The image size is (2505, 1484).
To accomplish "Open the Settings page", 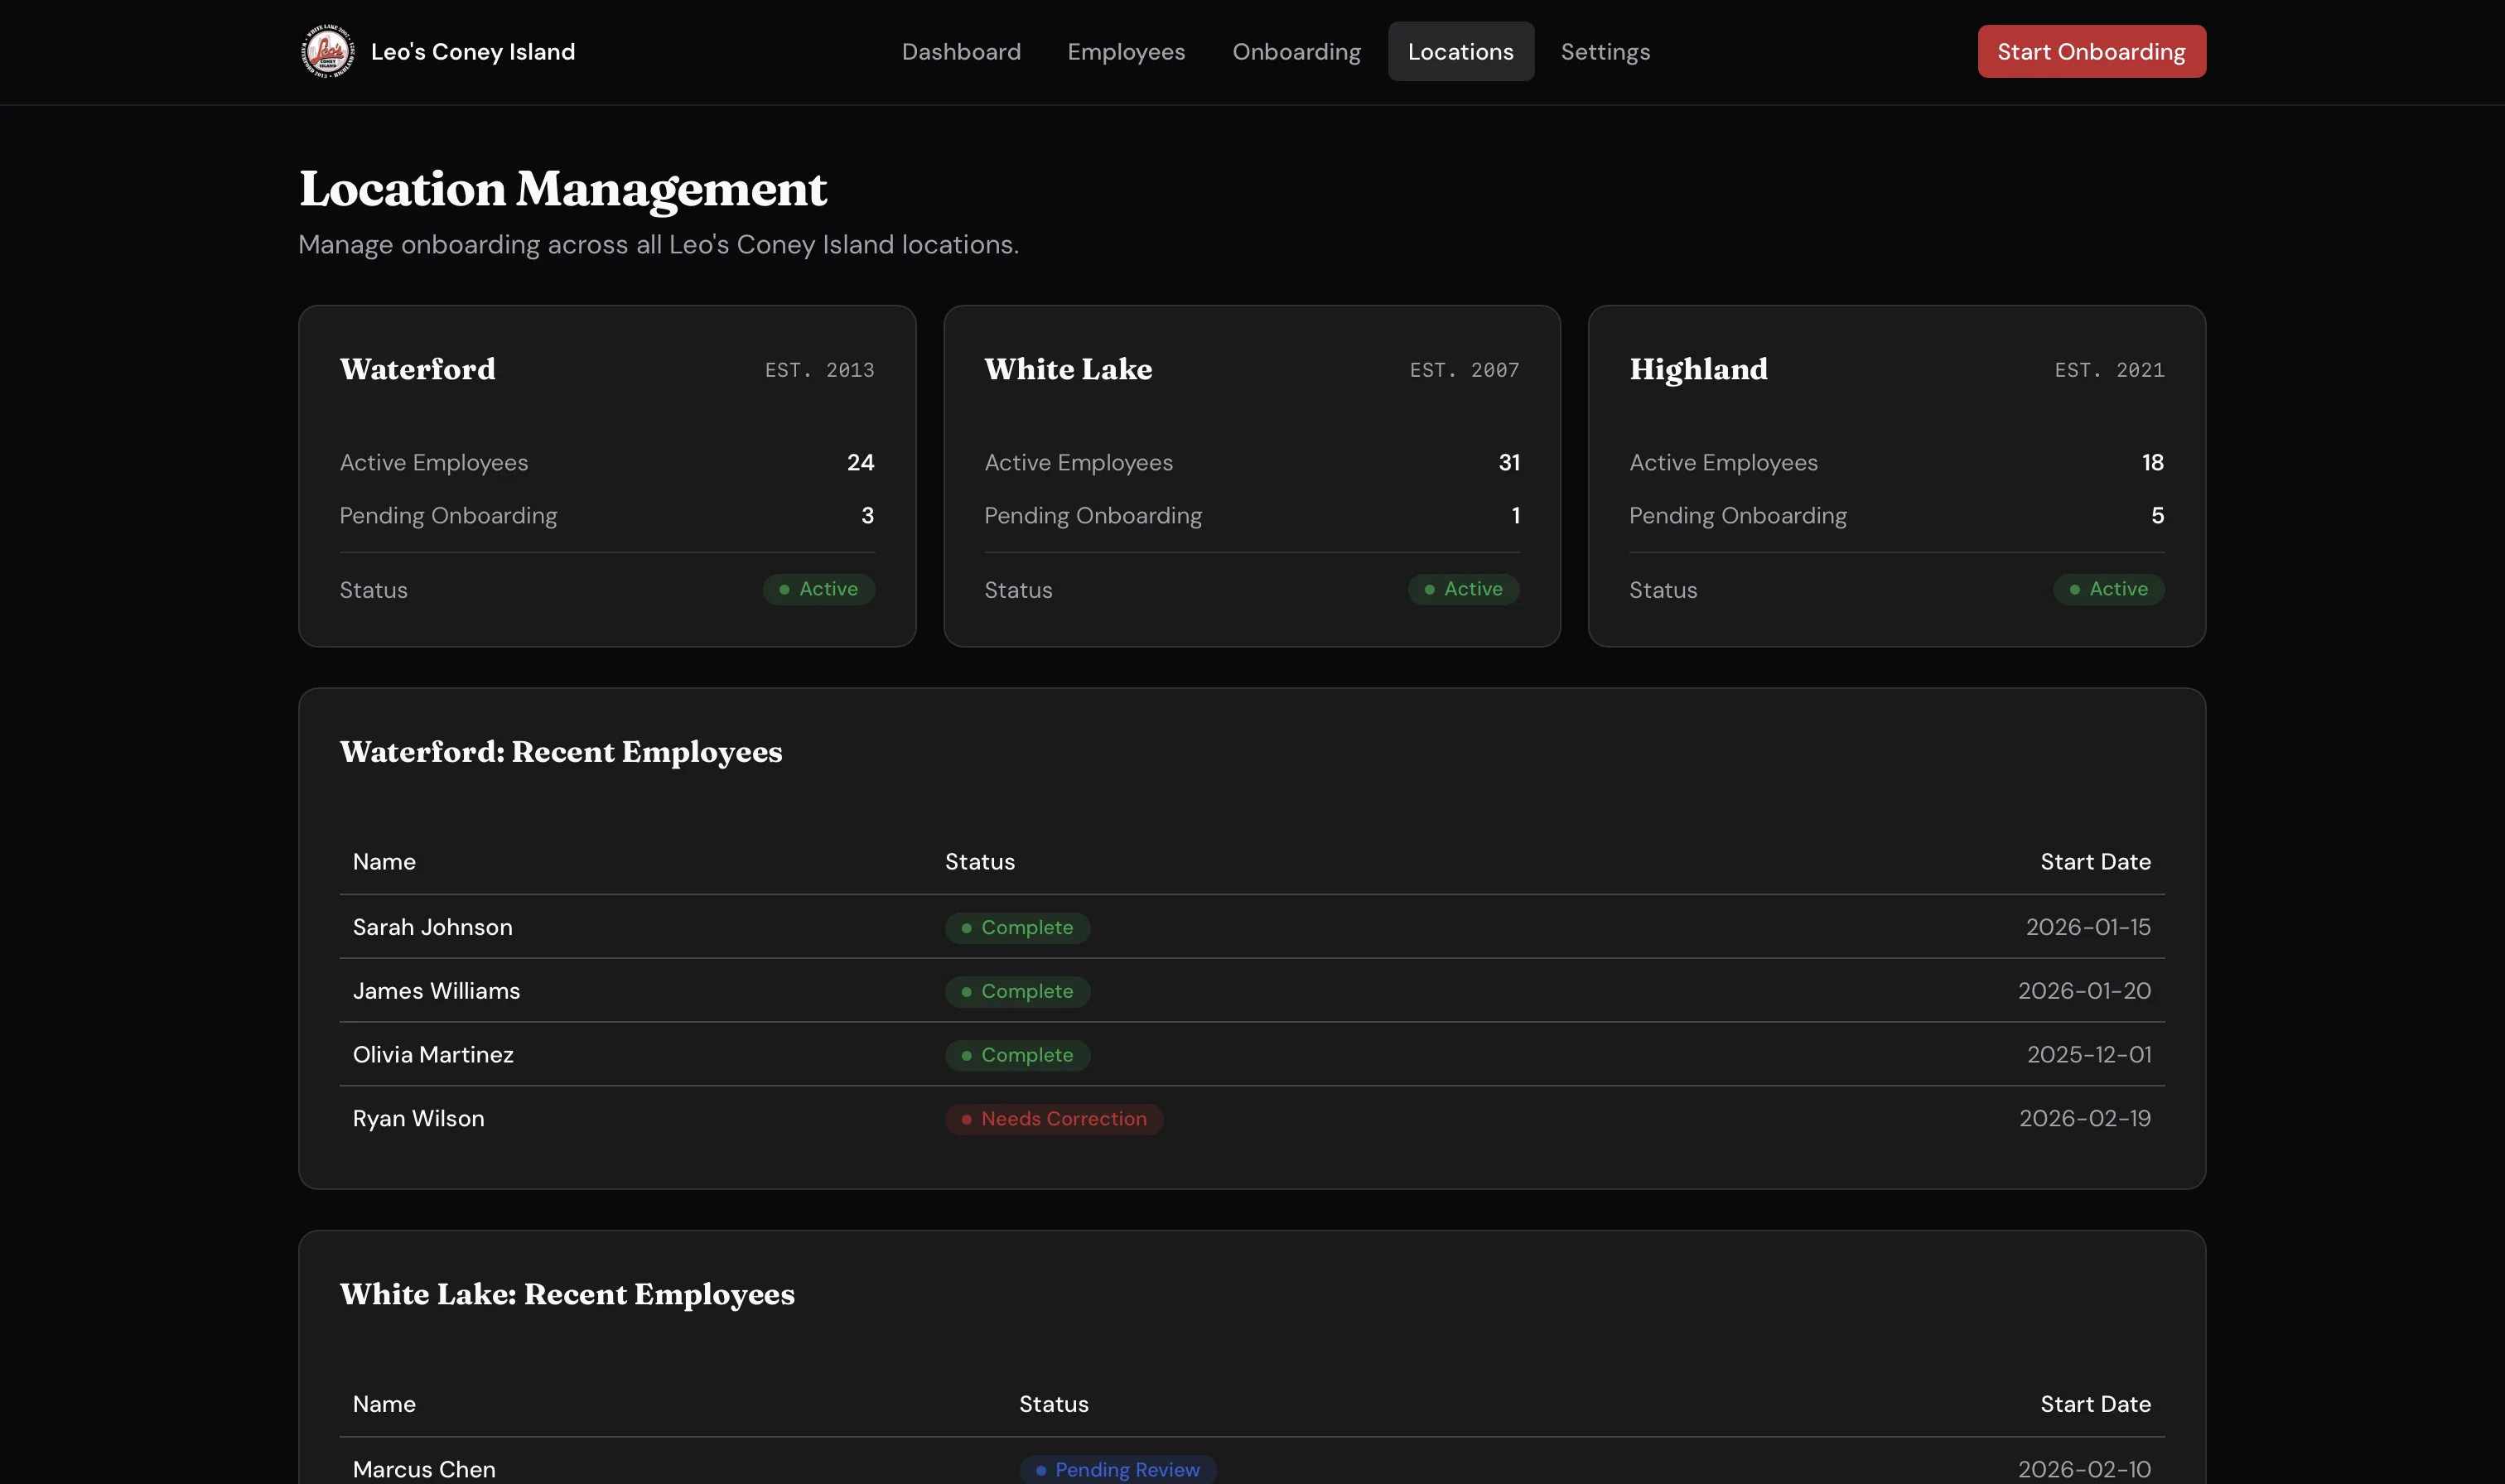I will (1605, 51).
